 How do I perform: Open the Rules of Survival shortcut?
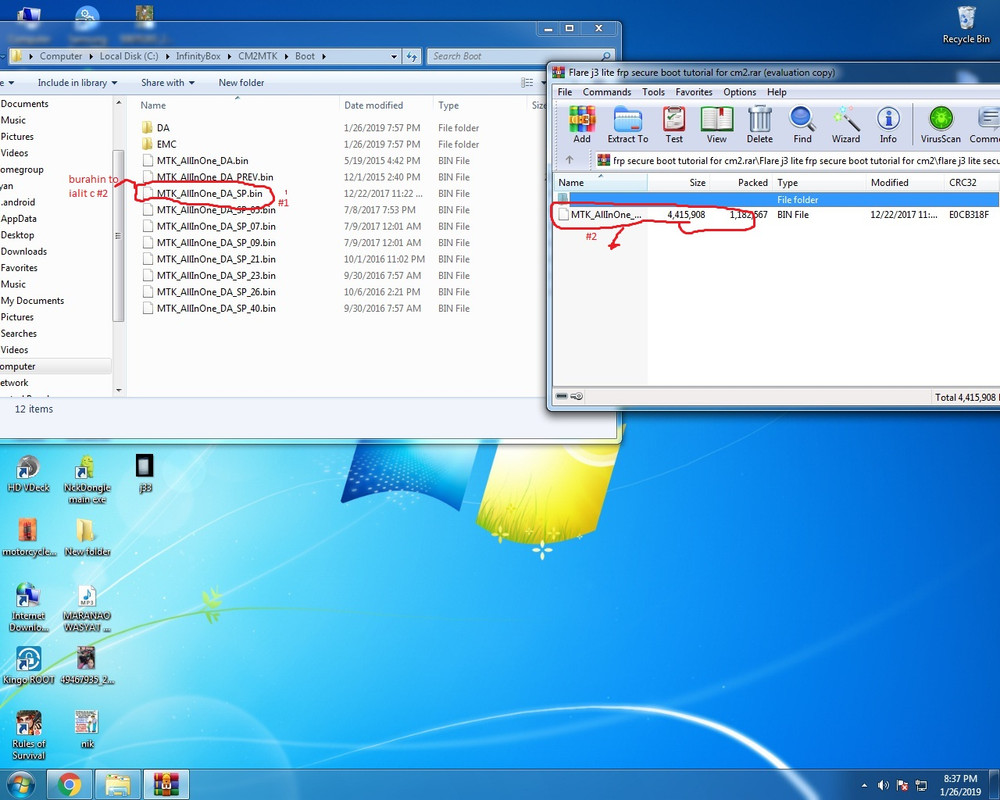pyautogui.click(x=28, y=735)
